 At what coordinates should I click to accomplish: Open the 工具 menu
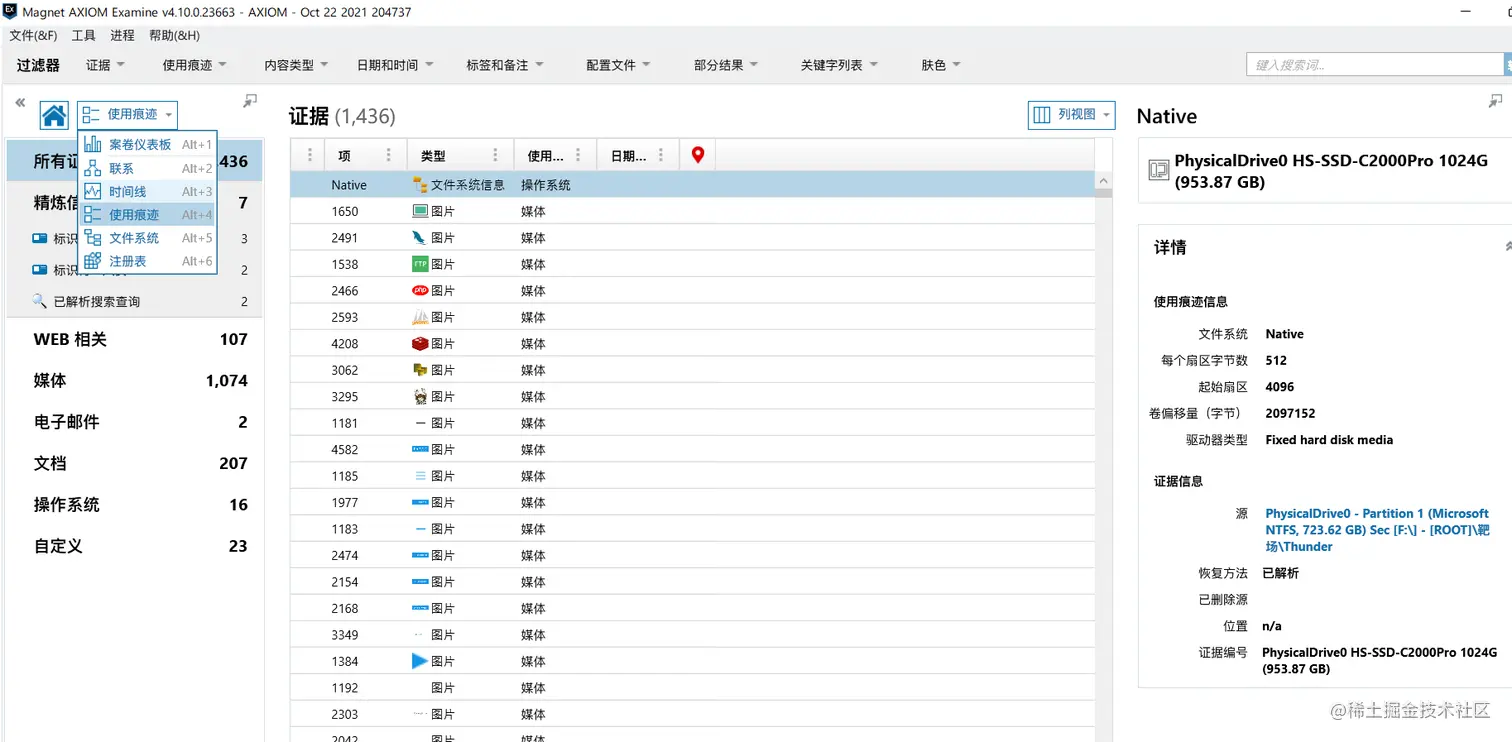pyautogui.click(x=83, y=35)
